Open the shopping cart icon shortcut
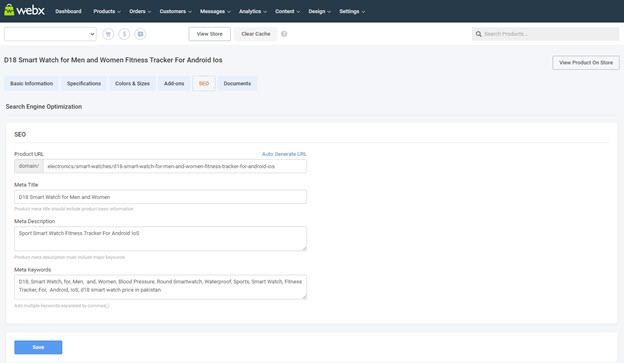The width and height of the screenshot is (624, 363). 108,34
